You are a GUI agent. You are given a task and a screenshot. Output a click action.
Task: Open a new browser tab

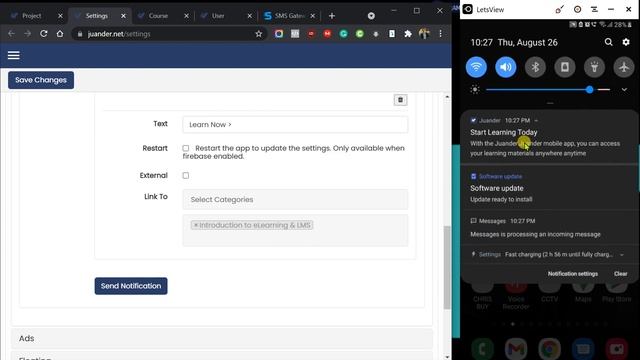point(332,16)
